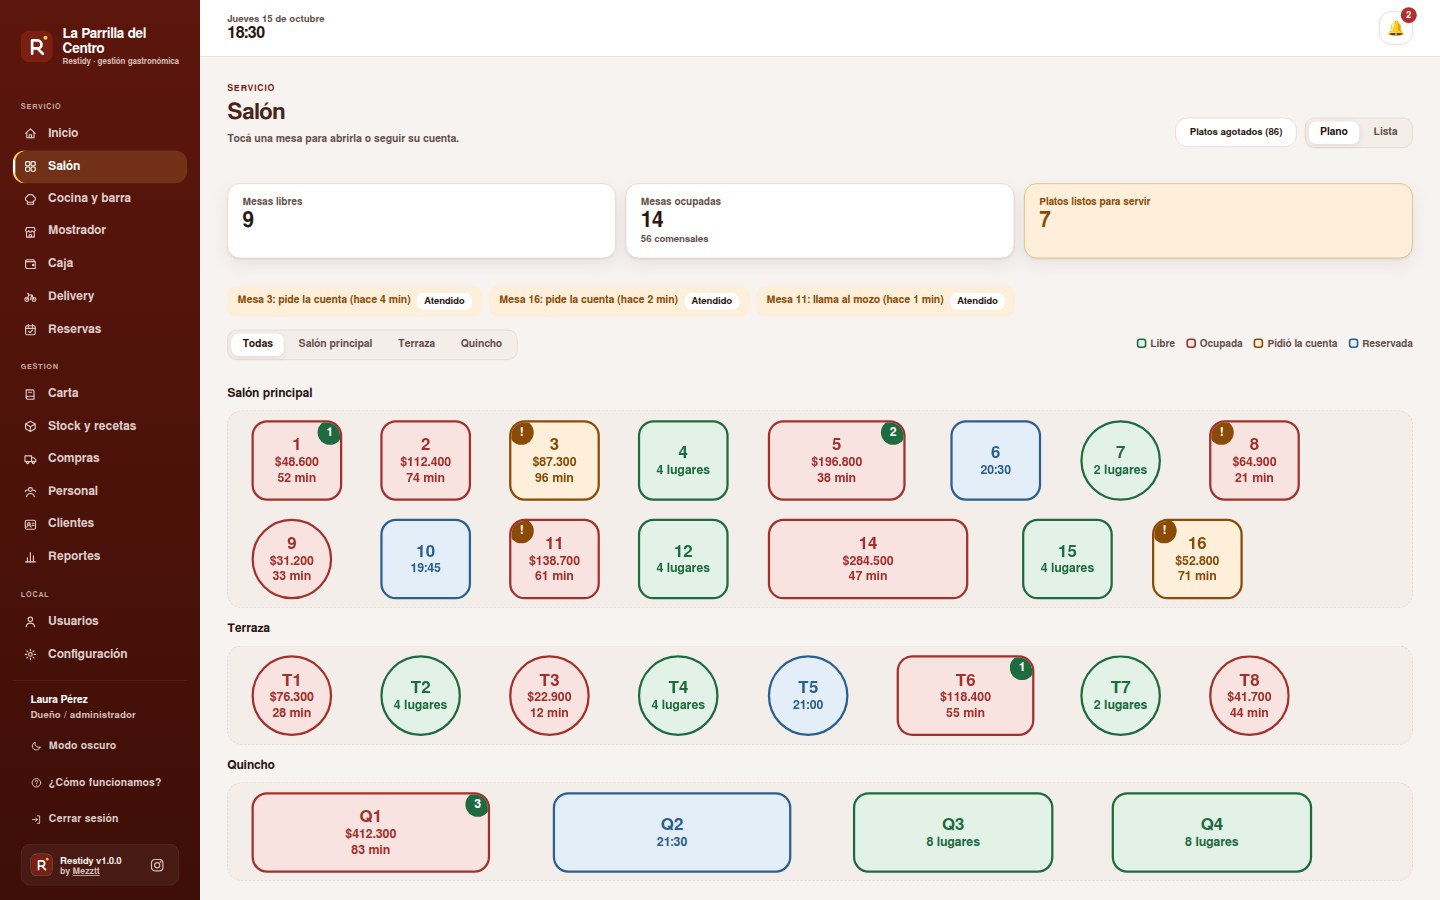Screen dimensions: 1440x900
Task: Open table Q1 in Quincho
Action: [x=370, y=833]
